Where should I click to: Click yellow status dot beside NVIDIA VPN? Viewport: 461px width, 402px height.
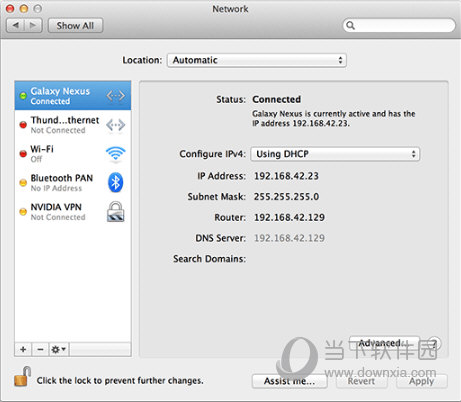(23, 212)
